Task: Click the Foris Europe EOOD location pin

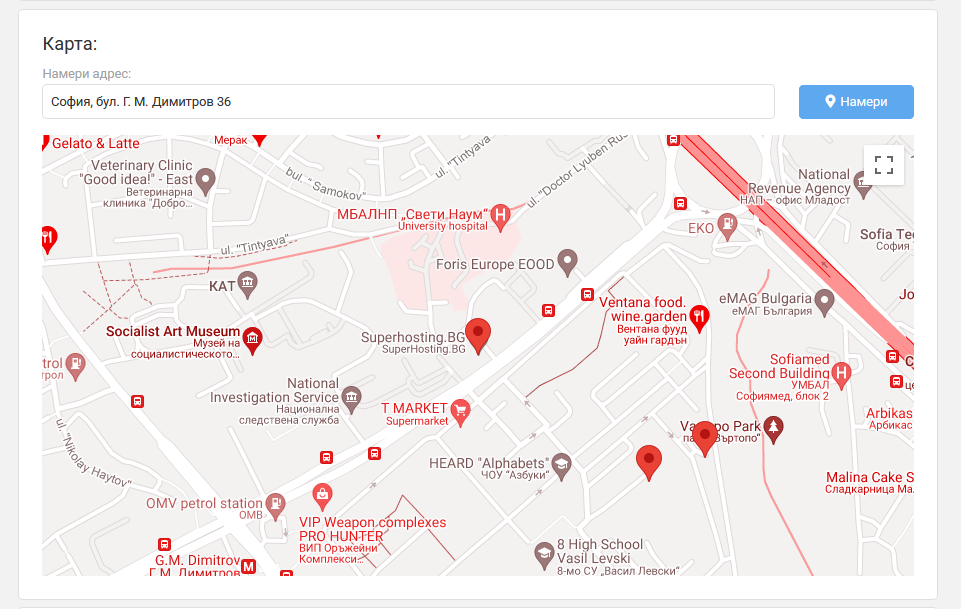Action: point(568,263)
